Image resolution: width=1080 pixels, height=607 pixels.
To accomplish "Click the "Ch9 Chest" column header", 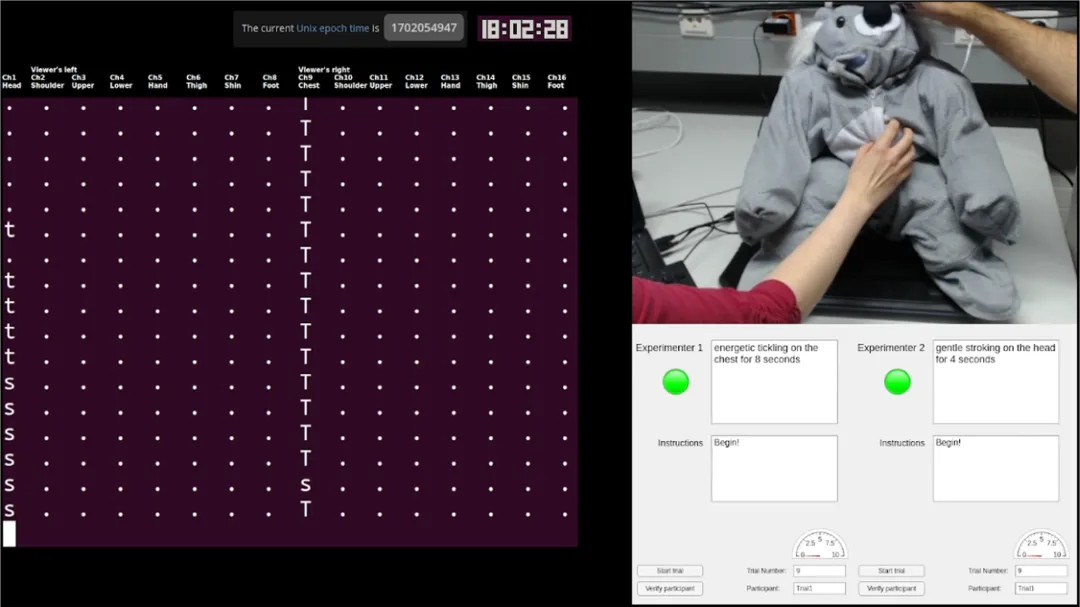I will pos(309,81).
